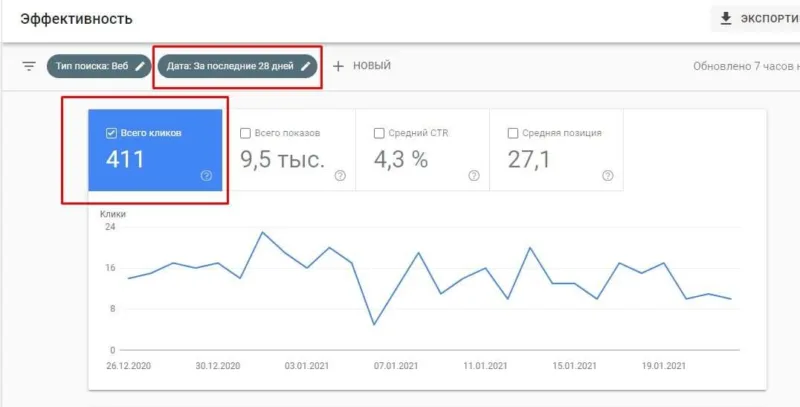Add a filter with the НОВЫЙ button

point(362,66)
